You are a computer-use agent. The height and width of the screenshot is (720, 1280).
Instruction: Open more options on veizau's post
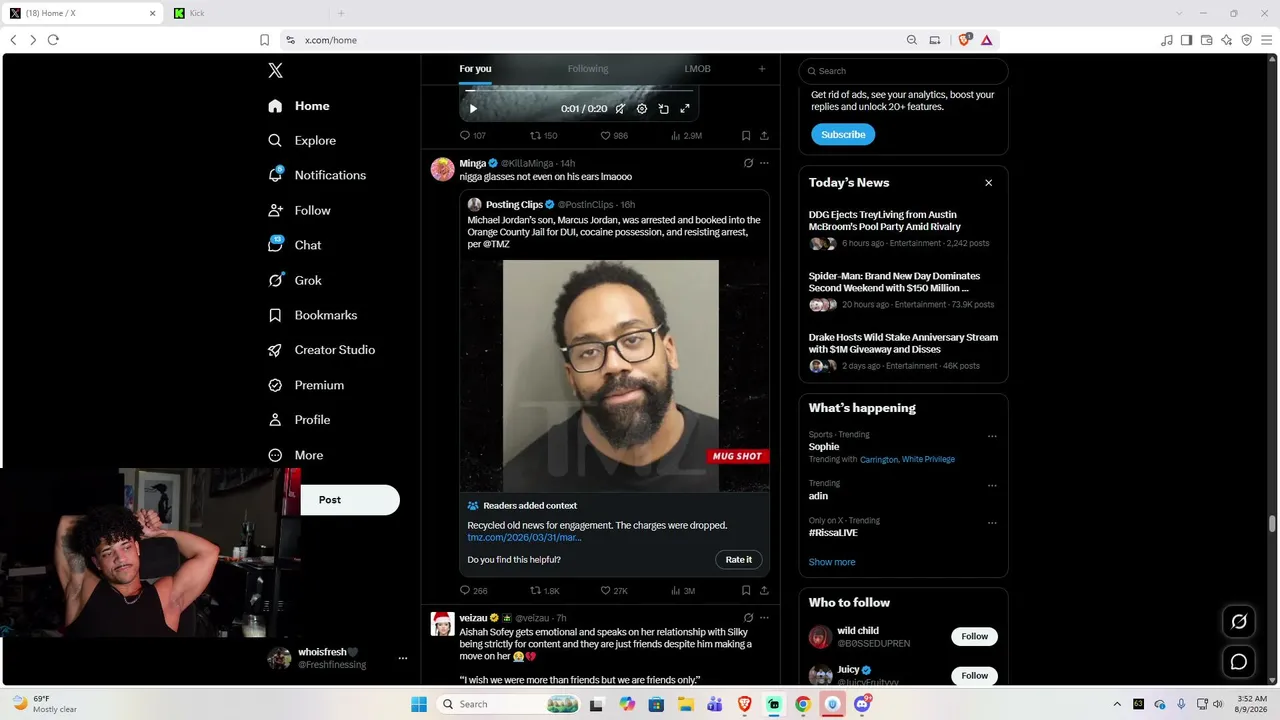click(764, 618)
